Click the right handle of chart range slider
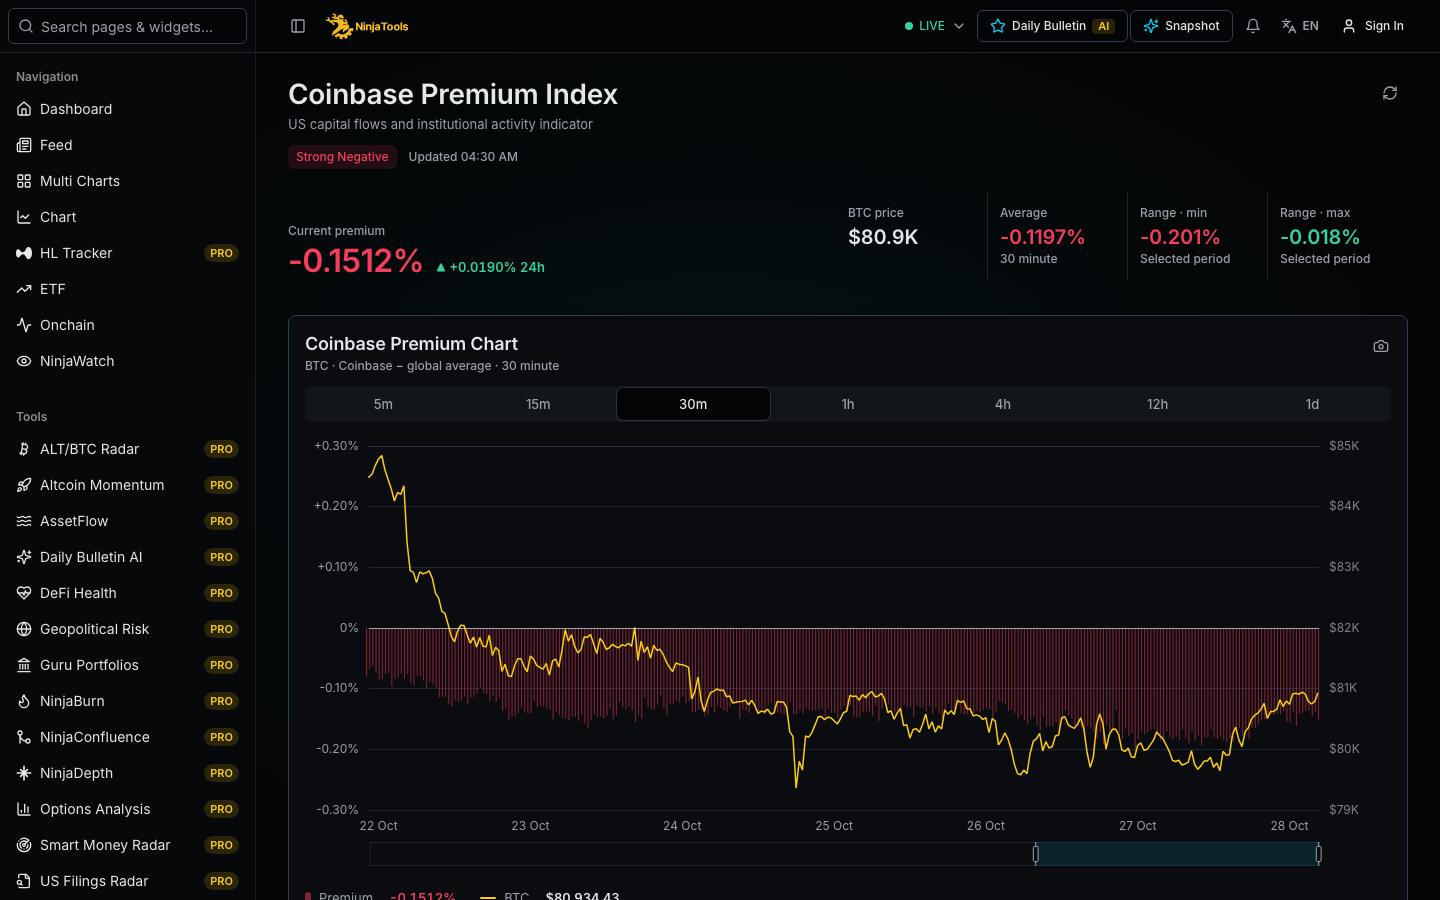1440x900 pixels. coord(1318,853)
